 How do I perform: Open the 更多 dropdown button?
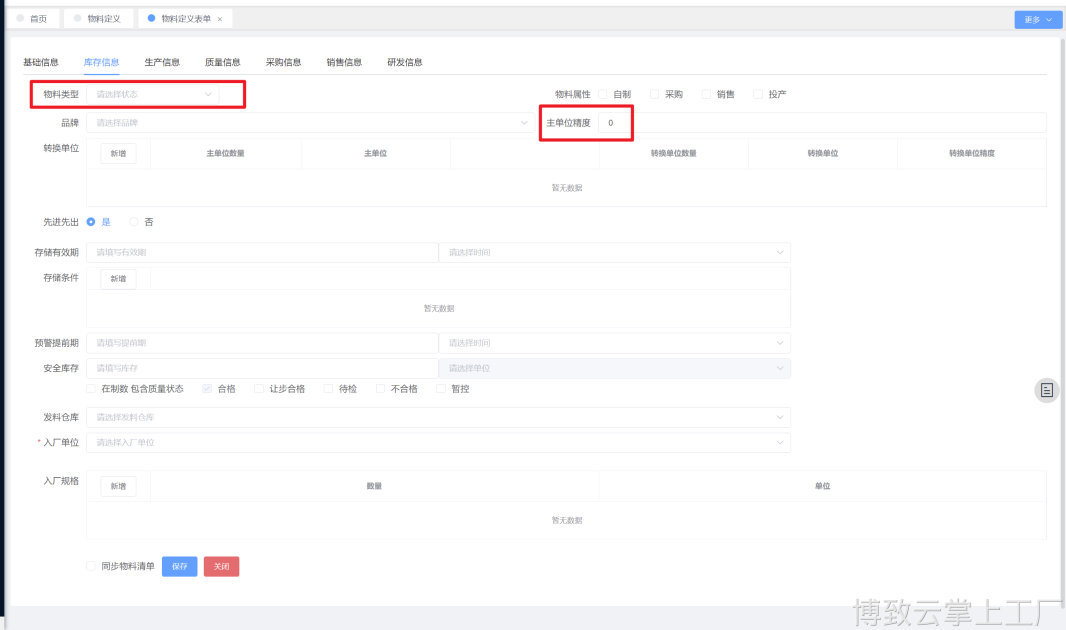1037,19
